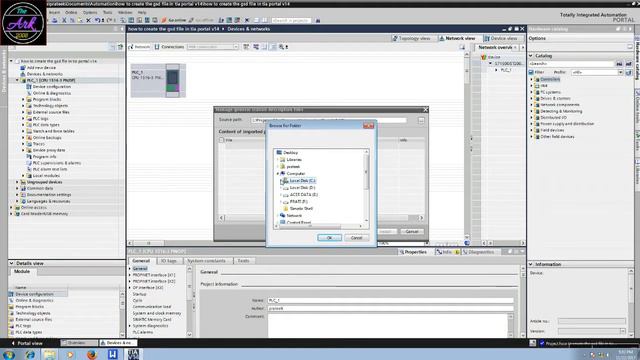Viewport: 640px width, 360px height.
Task: Expand PROFINET interface [X1] in properties
Action: 130,275
